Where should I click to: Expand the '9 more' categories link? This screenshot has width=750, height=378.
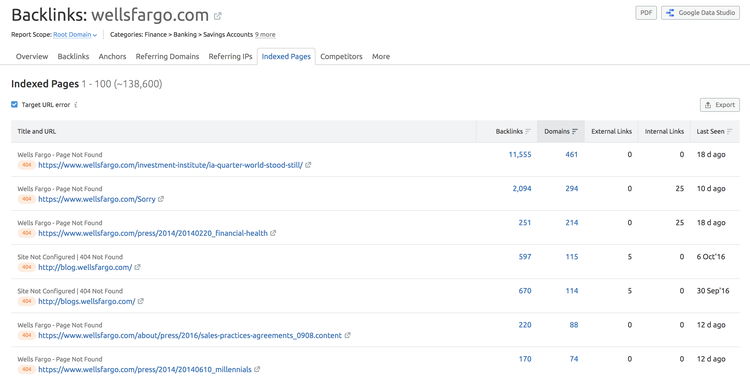[x=265, y=34]
